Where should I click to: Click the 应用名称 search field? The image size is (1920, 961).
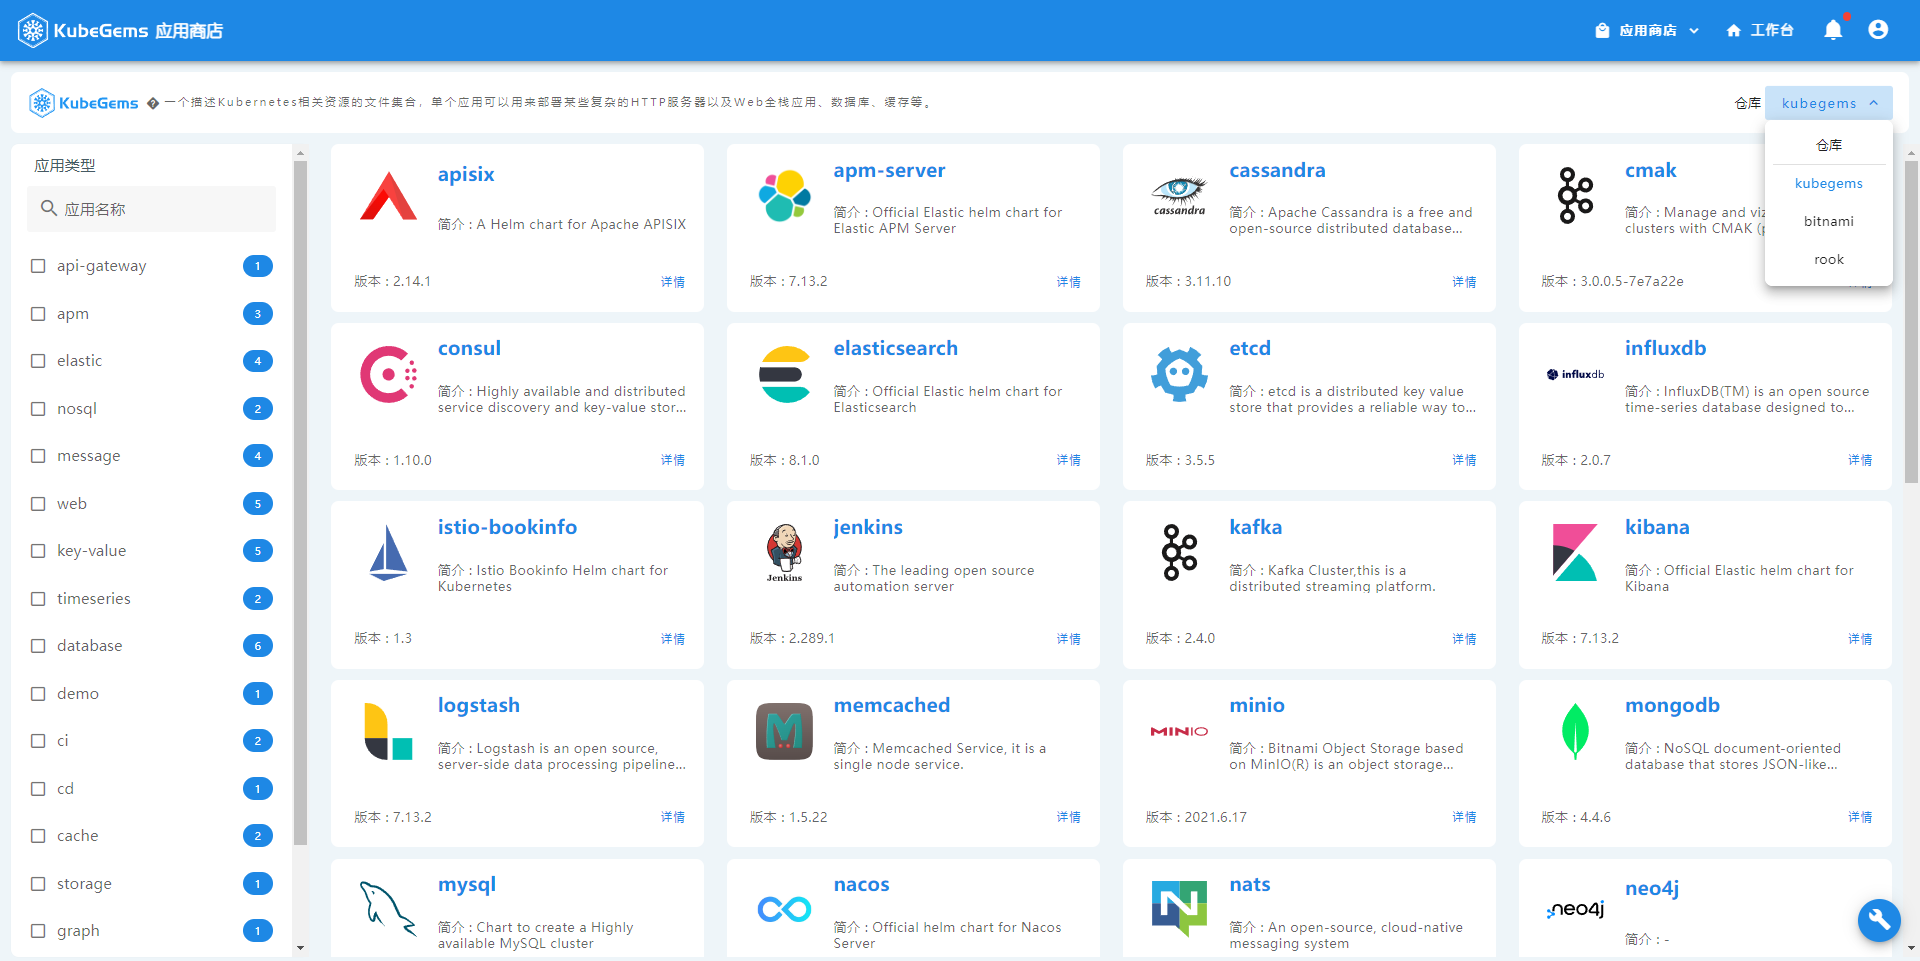(x=152, y=209)
